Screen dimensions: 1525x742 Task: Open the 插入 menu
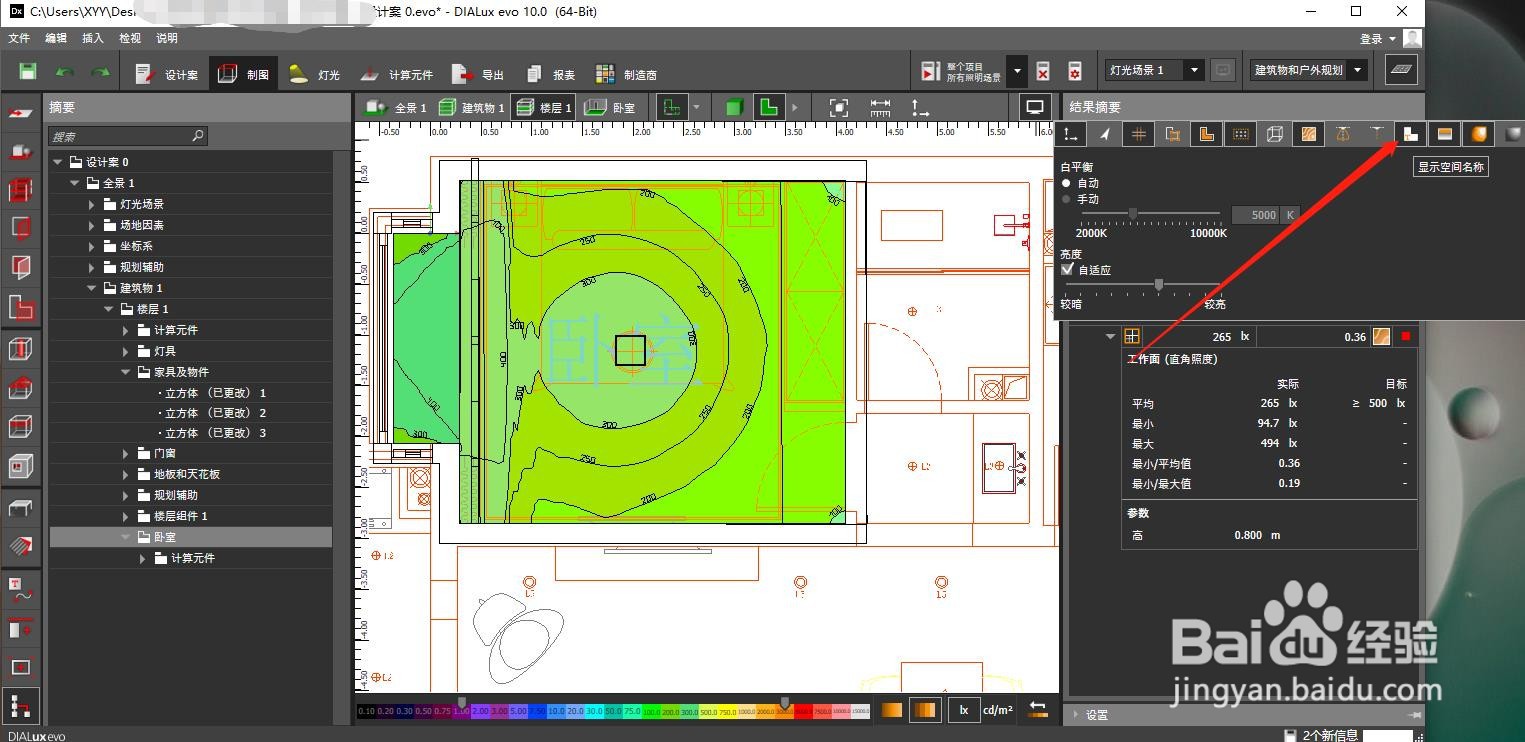[93, 38]
